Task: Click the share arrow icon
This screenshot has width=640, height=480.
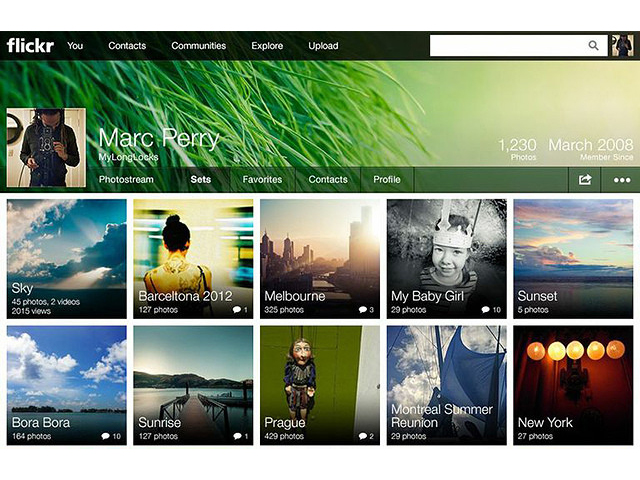Action: [x=585, y=180]
